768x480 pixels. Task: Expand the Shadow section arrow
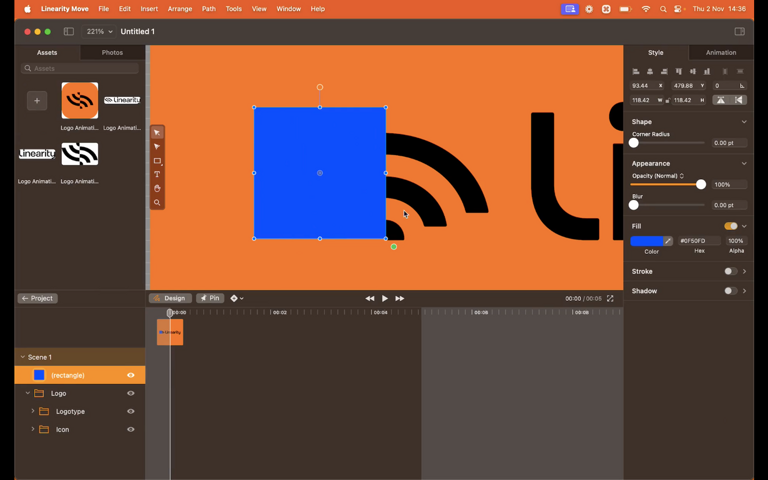click(744, 291)
